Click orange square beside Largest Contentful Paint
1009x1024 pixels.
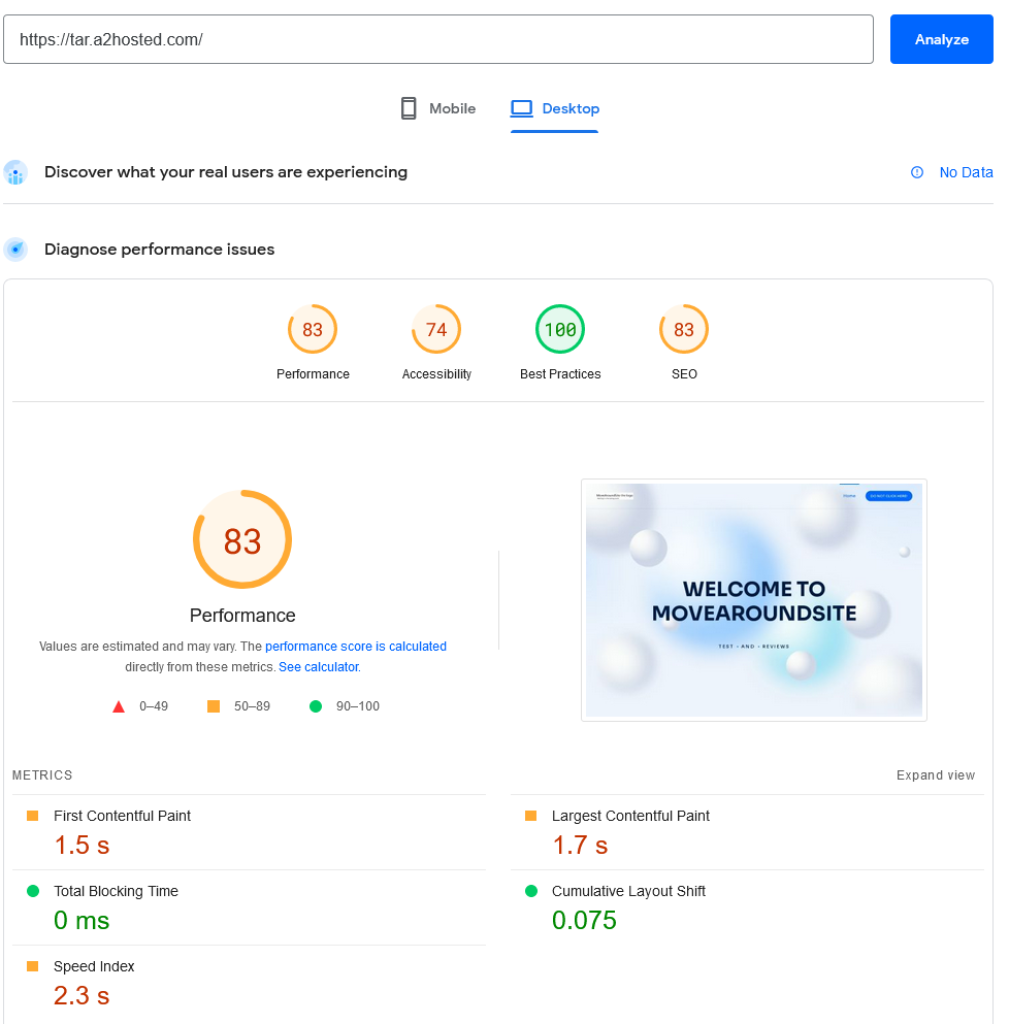click(531, 816)
